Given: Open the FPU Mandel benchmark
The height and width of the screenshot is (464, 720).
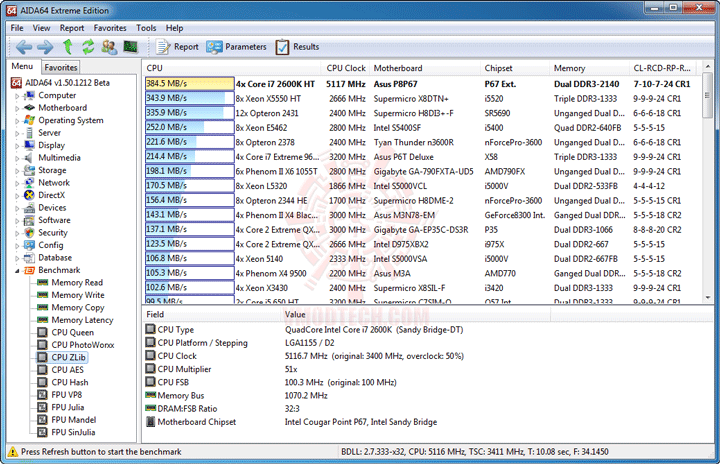Looking at the screenshot, I should pyautogui.click(x=73, y=419).
